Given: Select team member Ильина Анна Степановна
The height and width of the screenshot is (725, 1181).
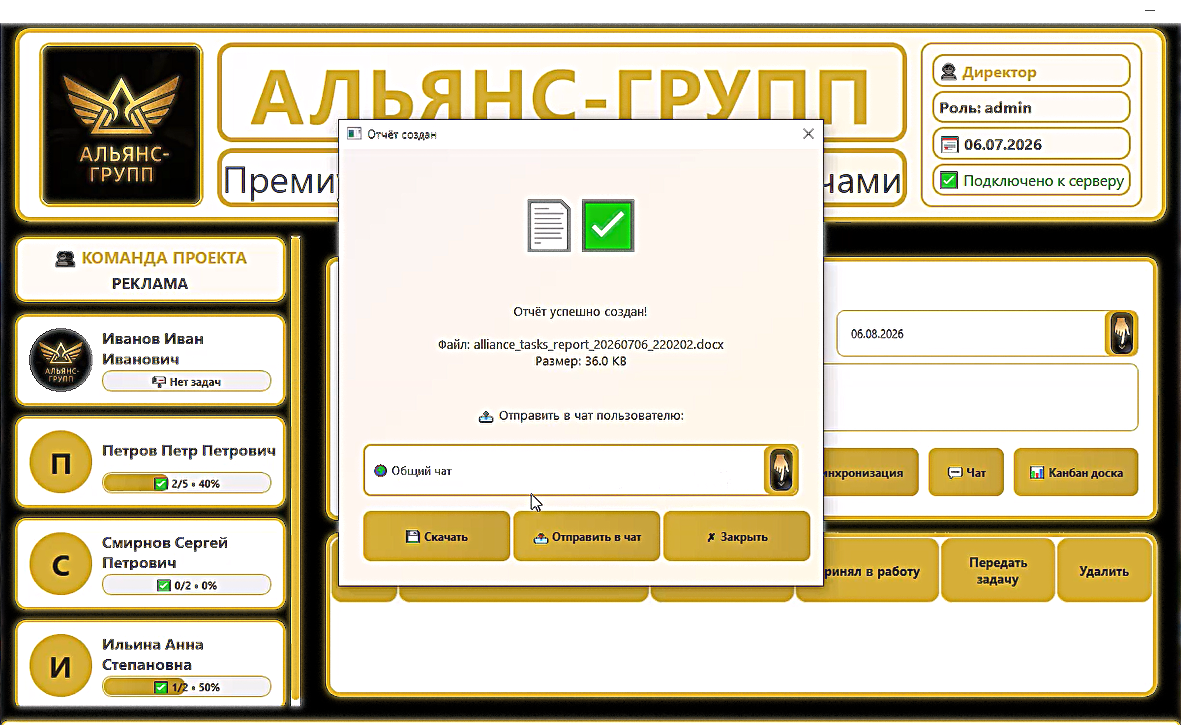Looking at the screenshot, I should tap(151, 664).
